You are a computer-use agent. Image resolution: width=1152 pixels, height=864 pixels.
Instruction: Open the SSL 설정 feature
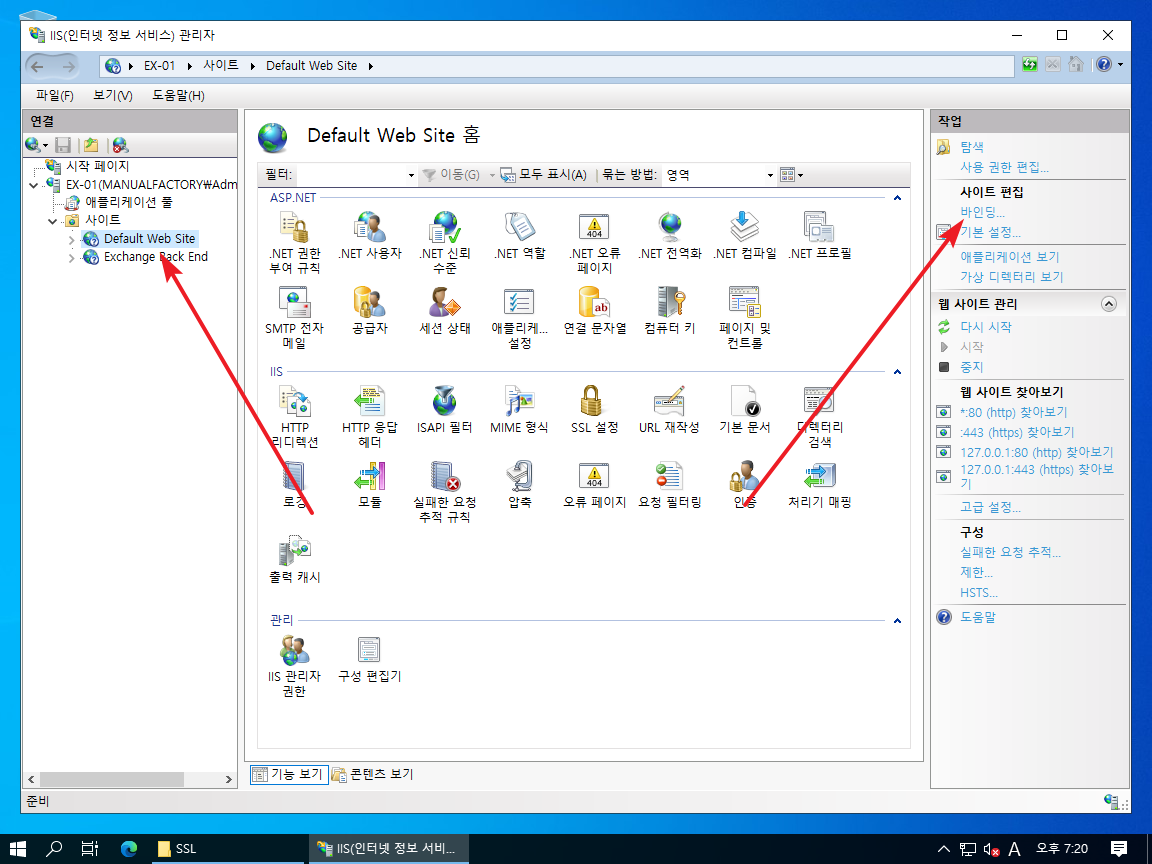coord(594,409)
